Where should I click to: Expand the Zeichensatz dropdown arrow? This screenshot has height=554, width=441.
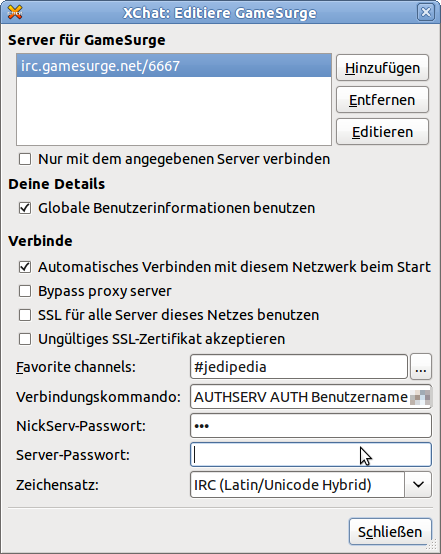[418, 484]
